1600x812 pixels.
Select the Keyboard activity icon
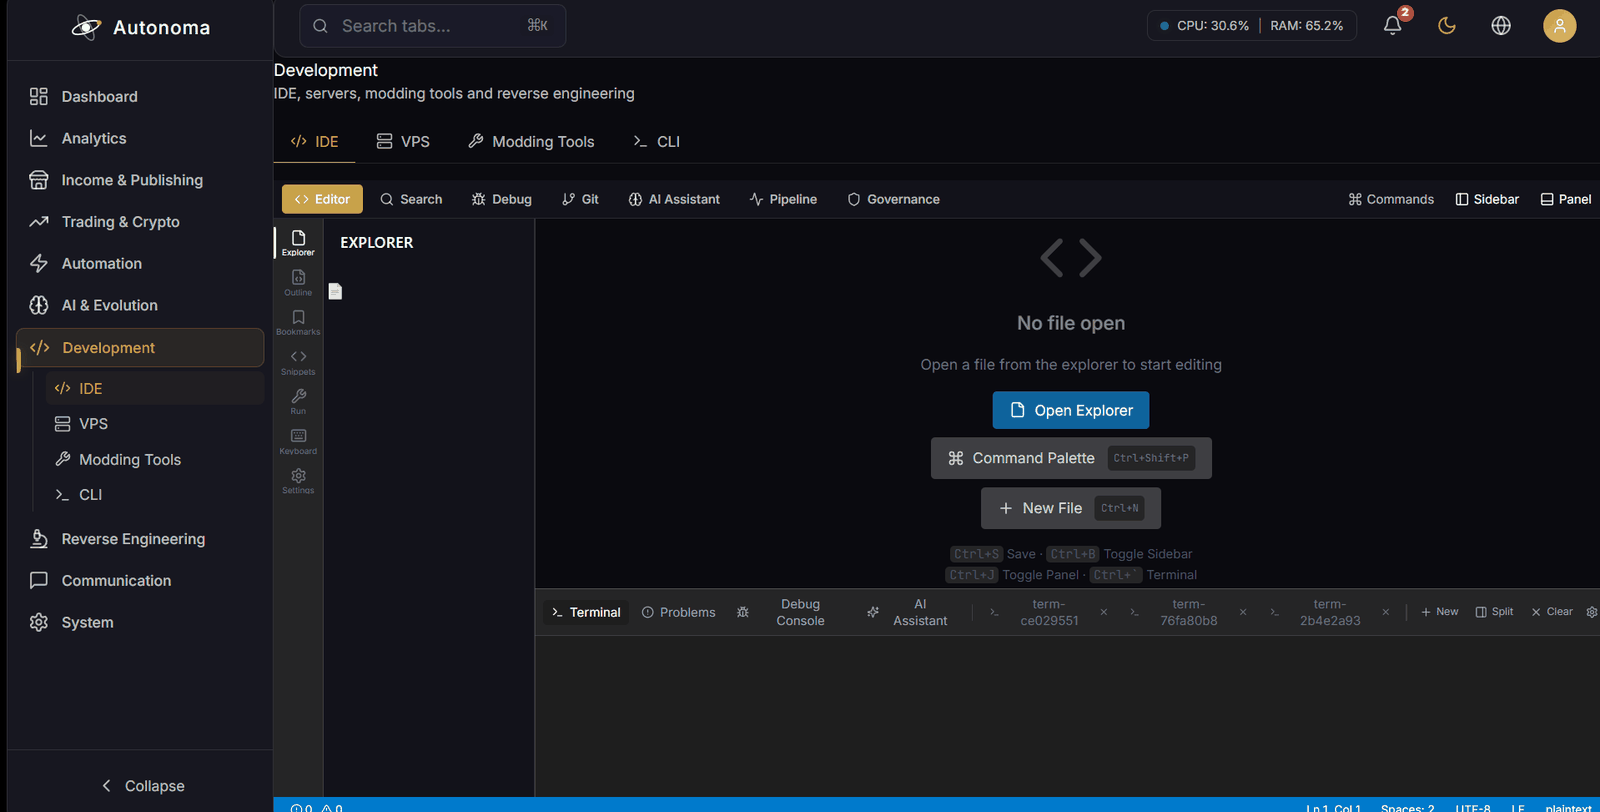pos(298,441)
